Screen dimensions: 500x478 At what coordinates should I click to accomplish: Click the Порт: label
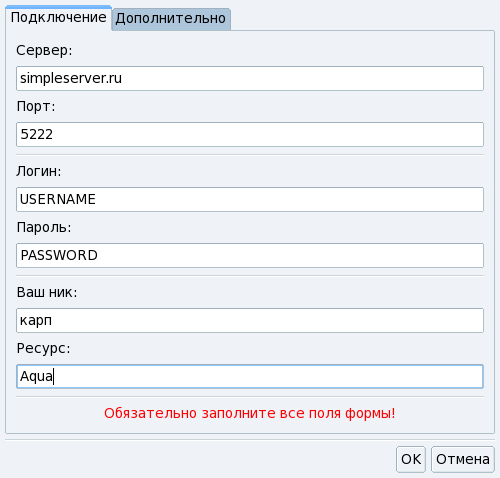tap(36, 107)
